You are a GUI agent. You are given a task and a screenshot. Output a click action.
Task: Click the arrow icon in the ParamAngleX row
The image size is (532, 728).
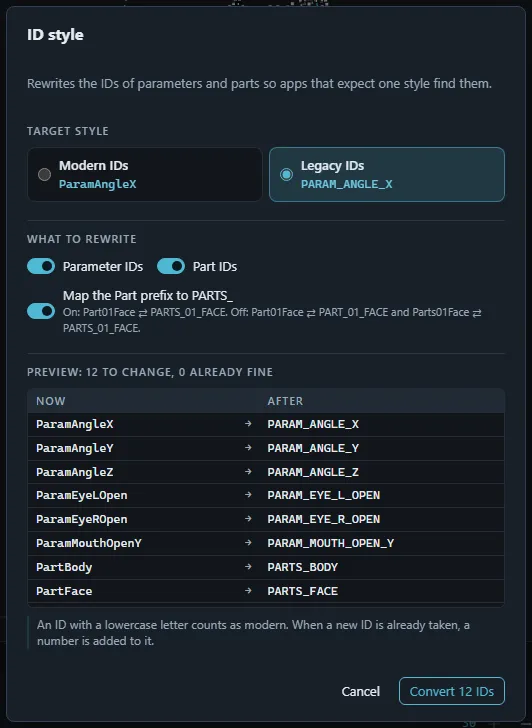click(248, 424)
